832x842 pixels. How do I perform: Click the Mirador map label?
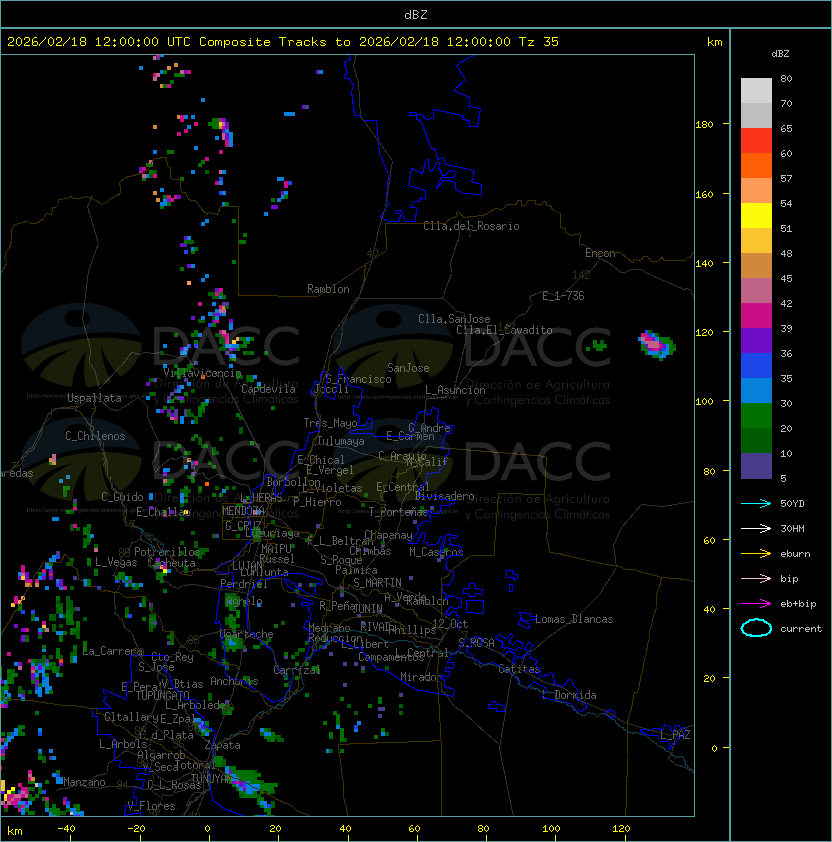coord(421,677)
